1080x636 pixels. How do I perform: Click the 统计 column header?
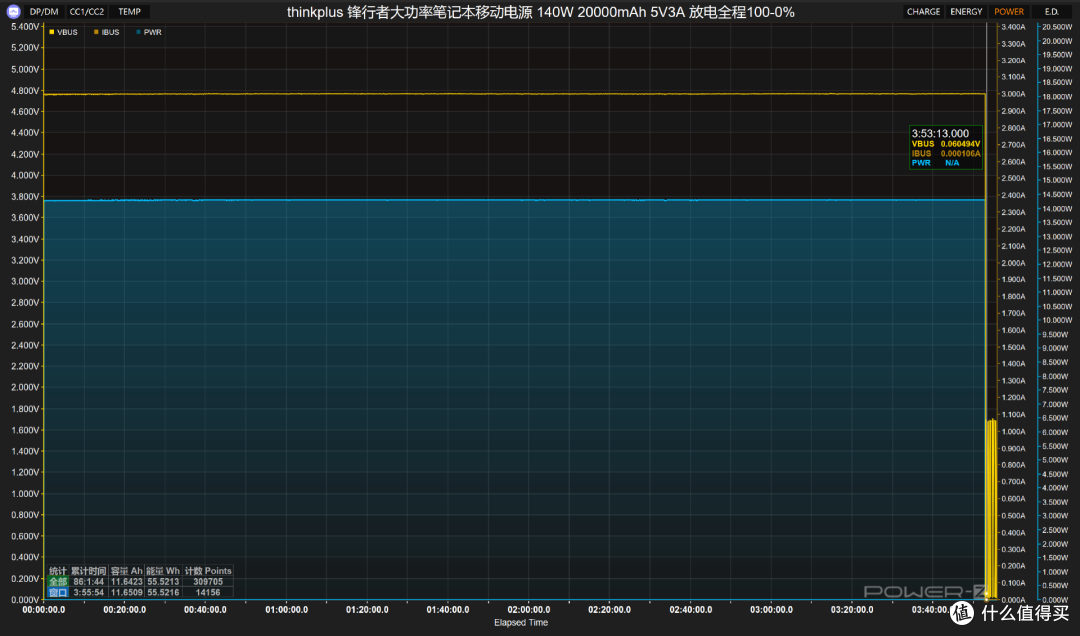click(x=58, y=571)
